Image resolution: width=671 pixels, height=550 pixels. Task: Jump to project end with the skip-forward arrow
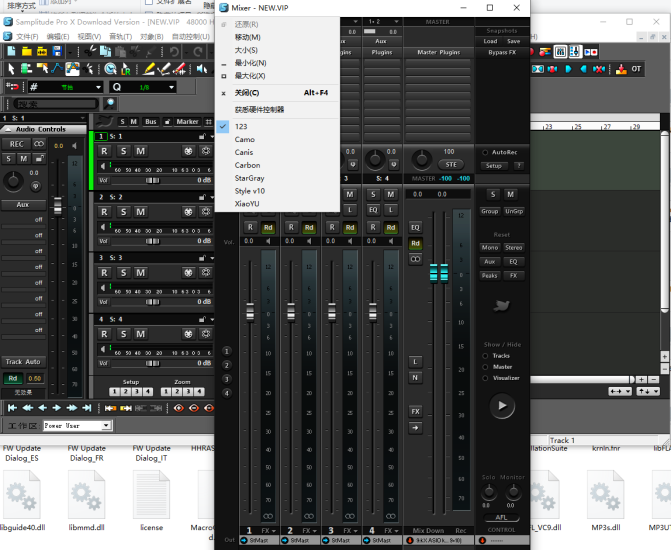pos(87,408)
